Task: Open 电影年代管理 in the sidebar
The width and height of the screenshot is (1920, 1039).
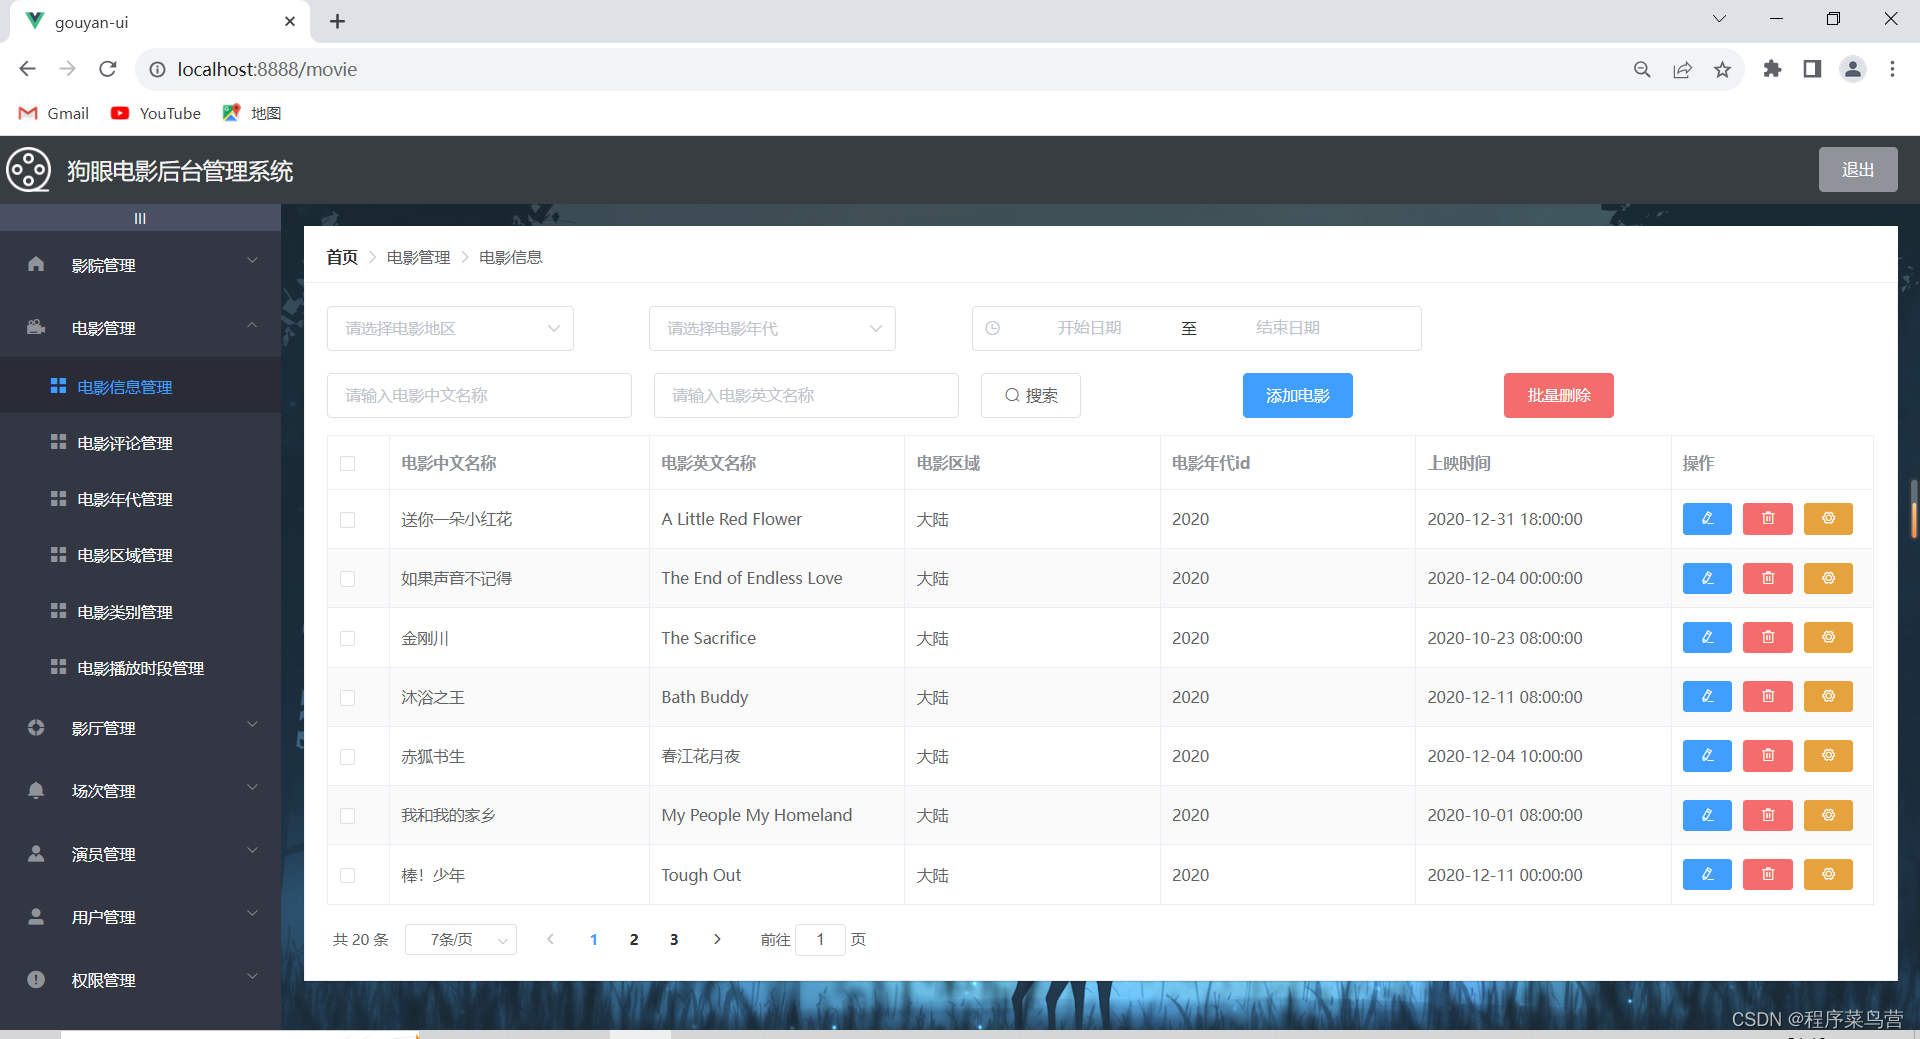Action: pyautogui.click(x=140, y=499)
